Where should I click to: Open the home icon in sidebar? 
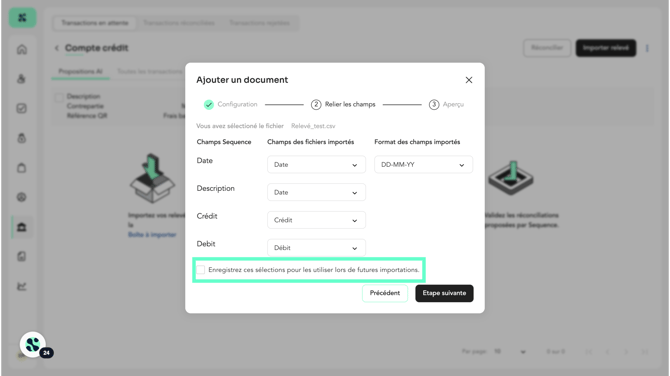[22, 50]
